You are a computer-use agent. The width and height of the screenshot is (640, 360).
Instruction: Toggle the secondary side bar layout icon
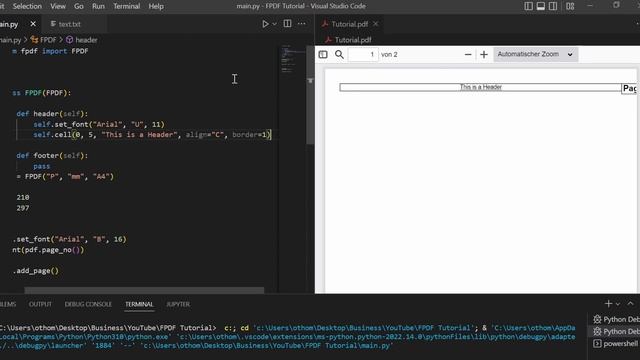(553, 6)
